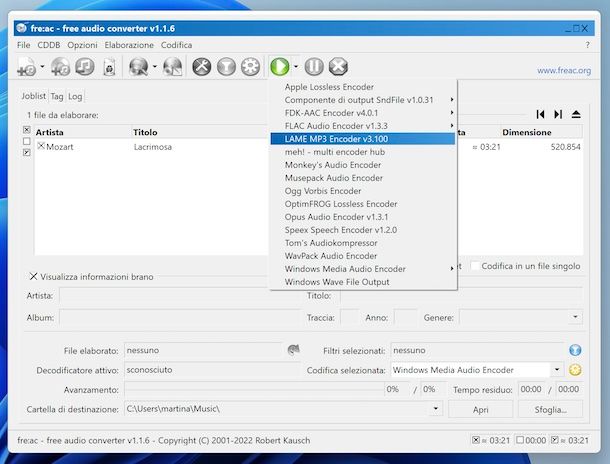610x464 pixels.
Task: Start encoding with the green play icon
Action: 280,67
